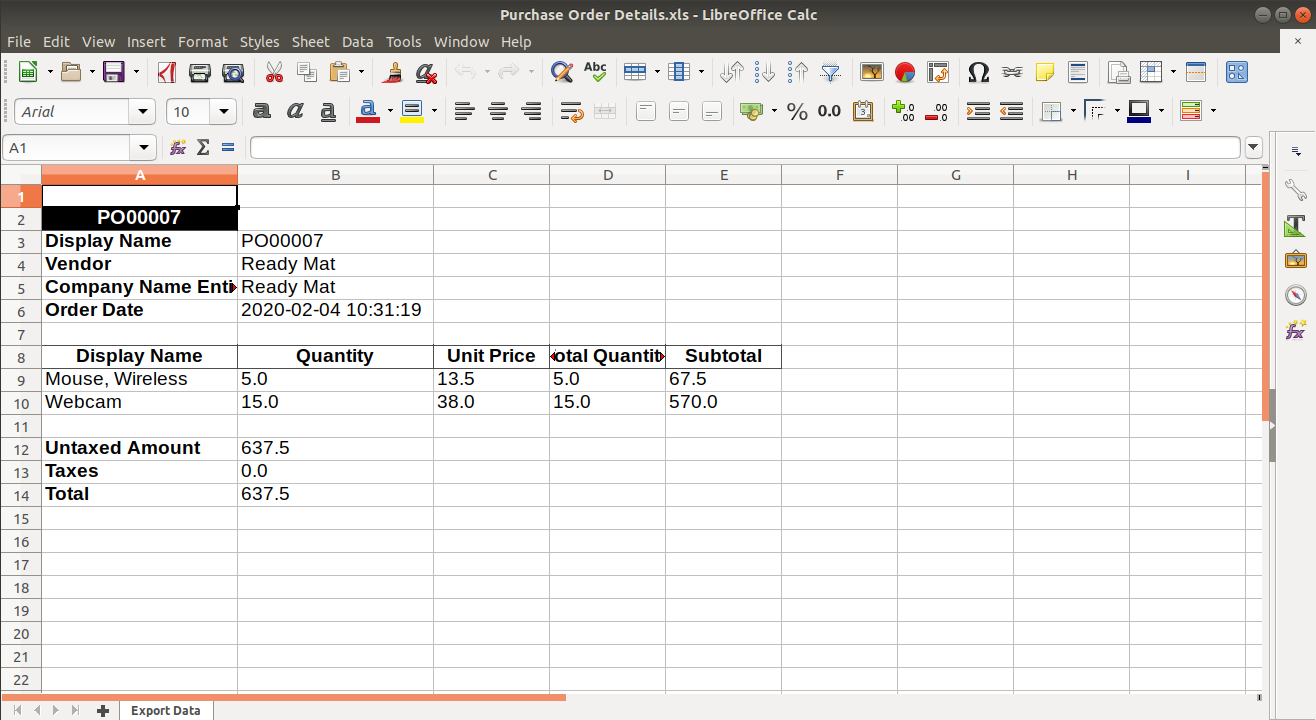Click the formula input line
The height and width of the screenshot is (720, 1316).
pyautogui.click(x=745, y=148)
